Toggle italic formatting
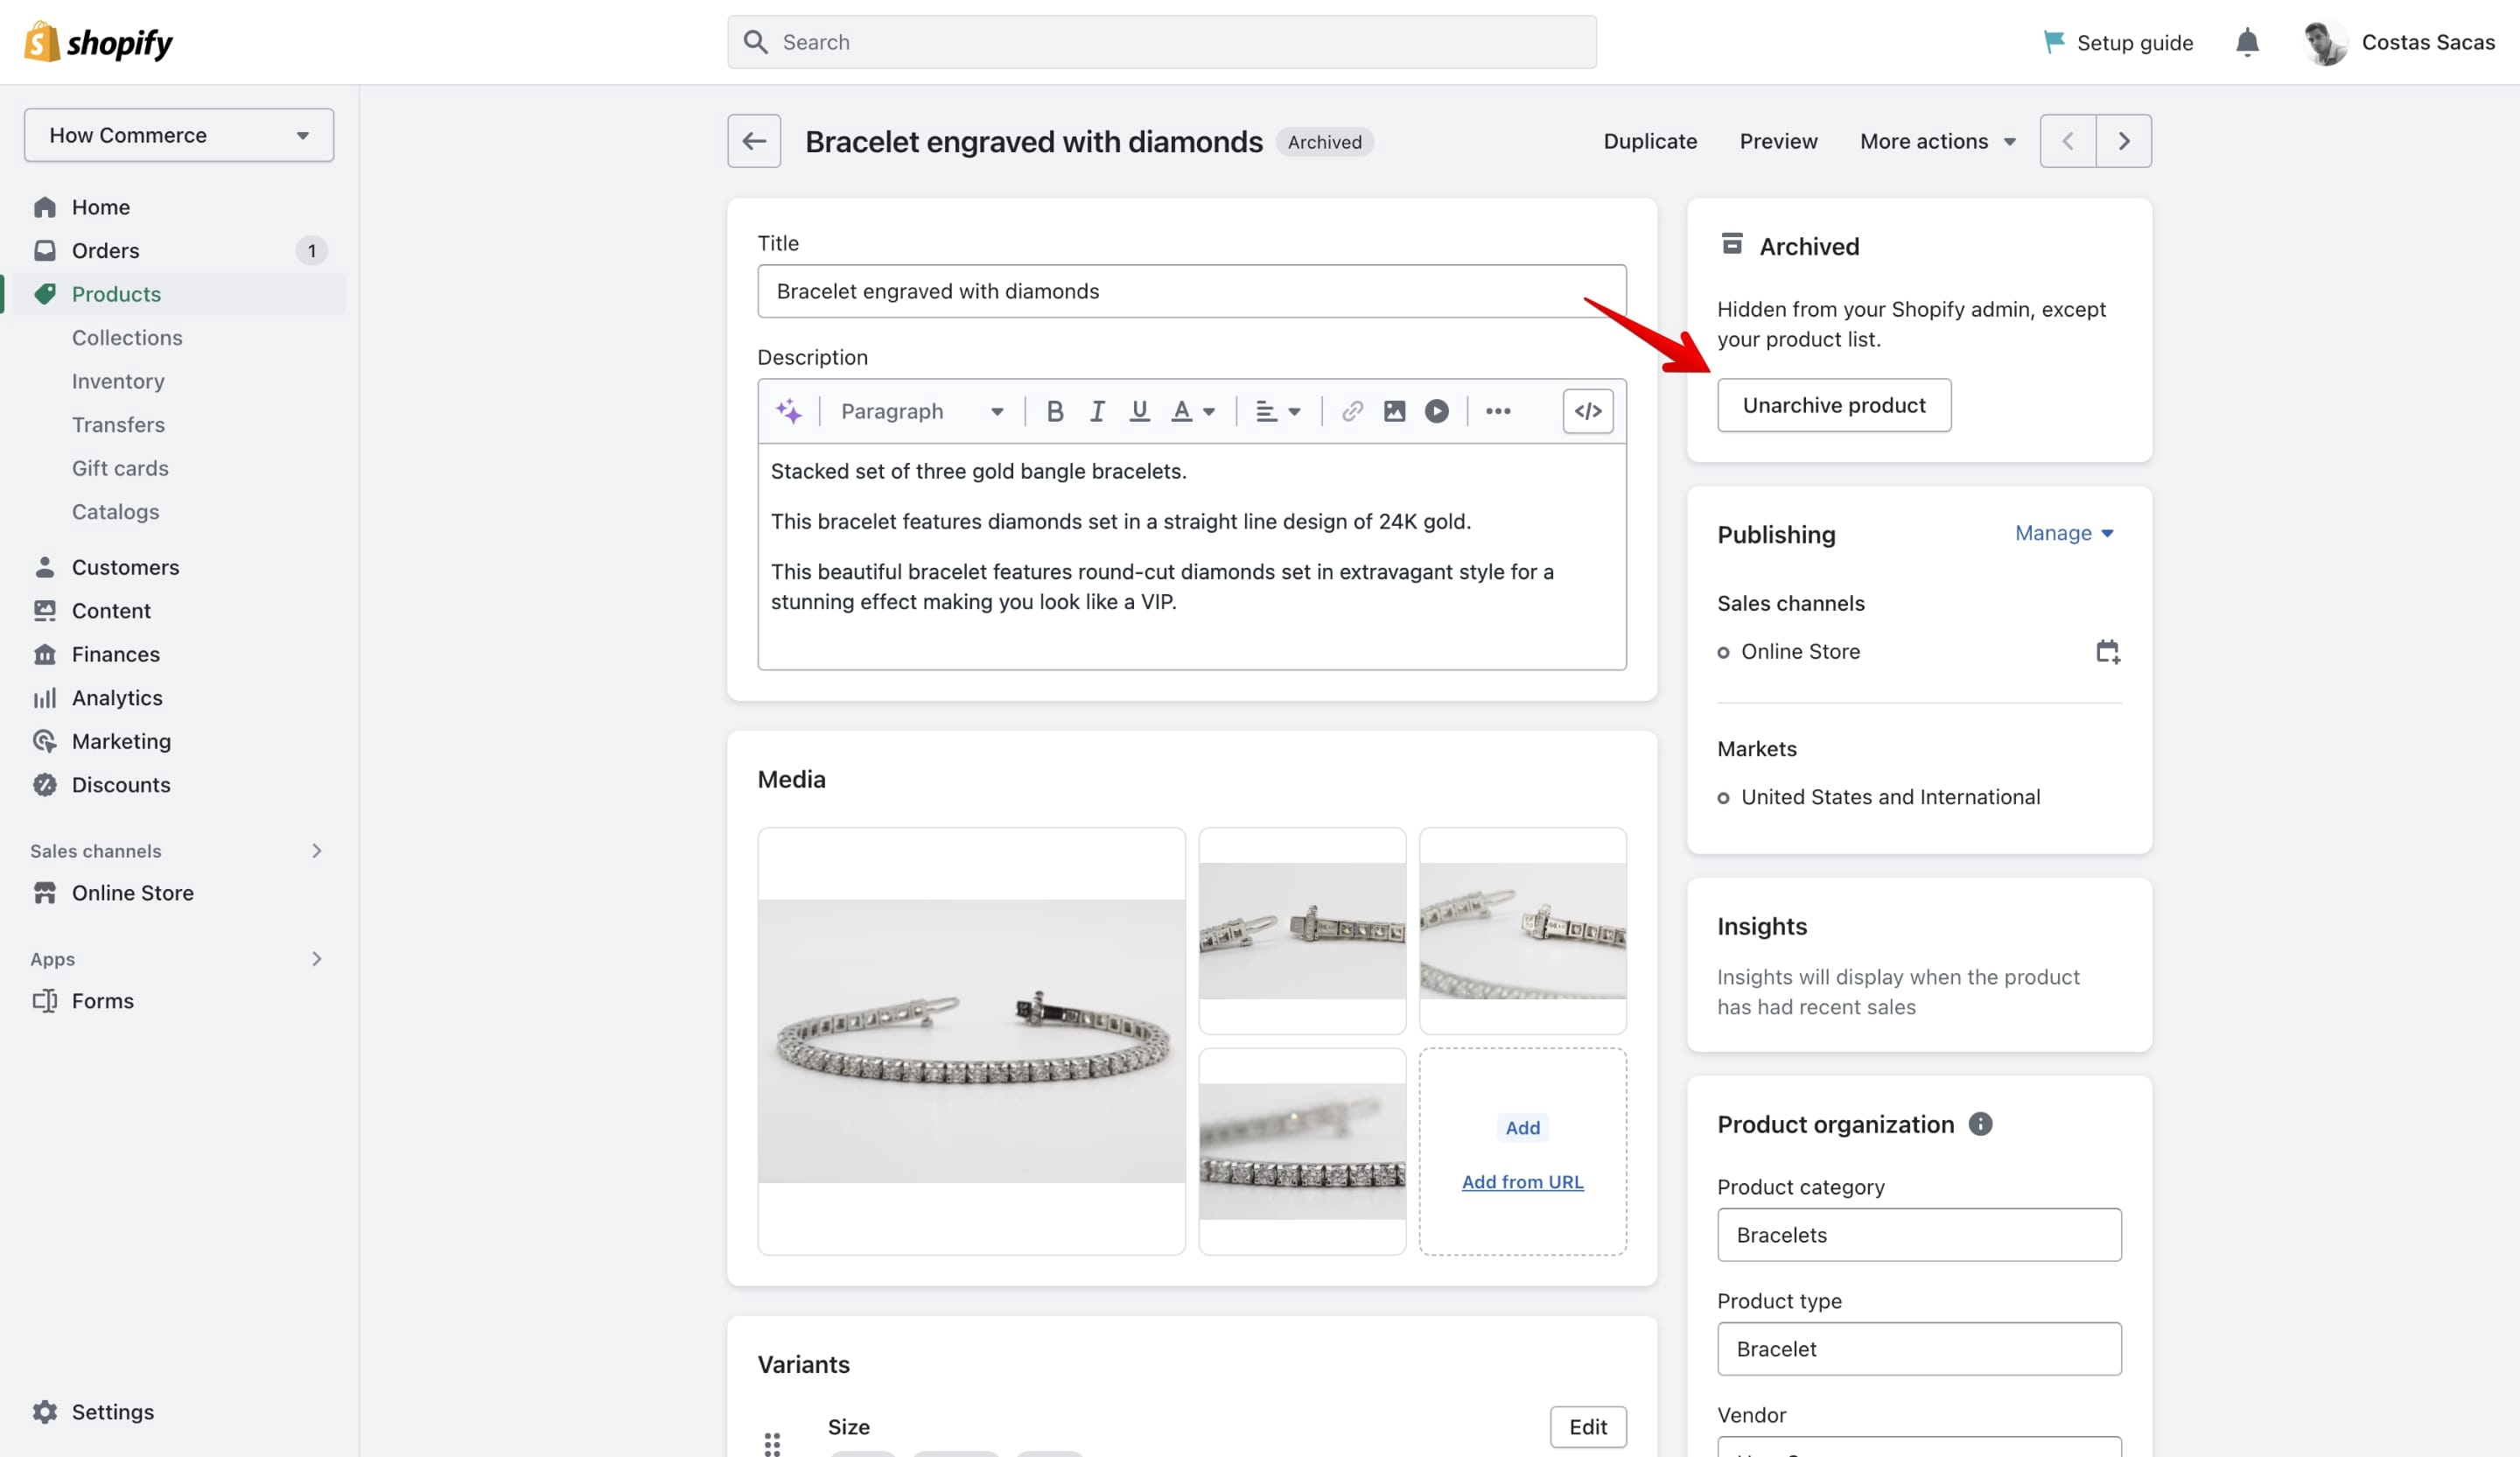The image size is (2520, 1457). [x=1097, y=411]
